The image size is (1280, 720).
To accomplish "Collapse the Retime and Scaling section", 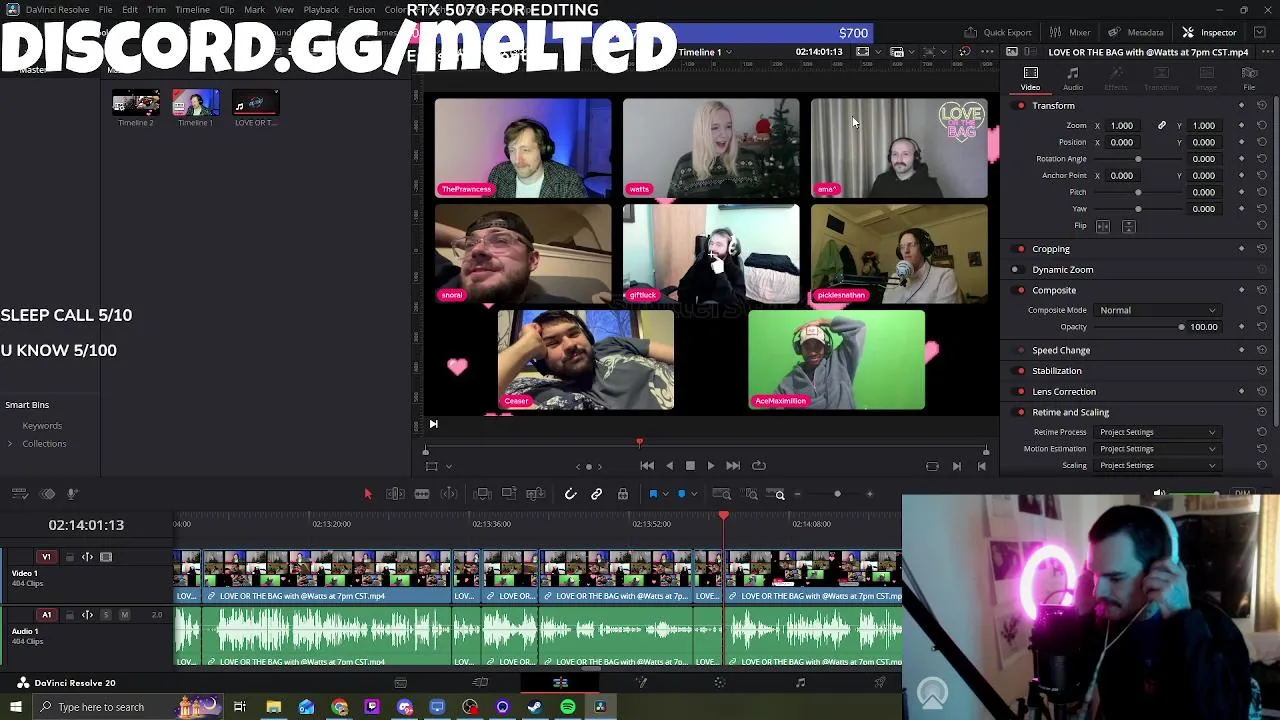I will tap(1070, 412).
